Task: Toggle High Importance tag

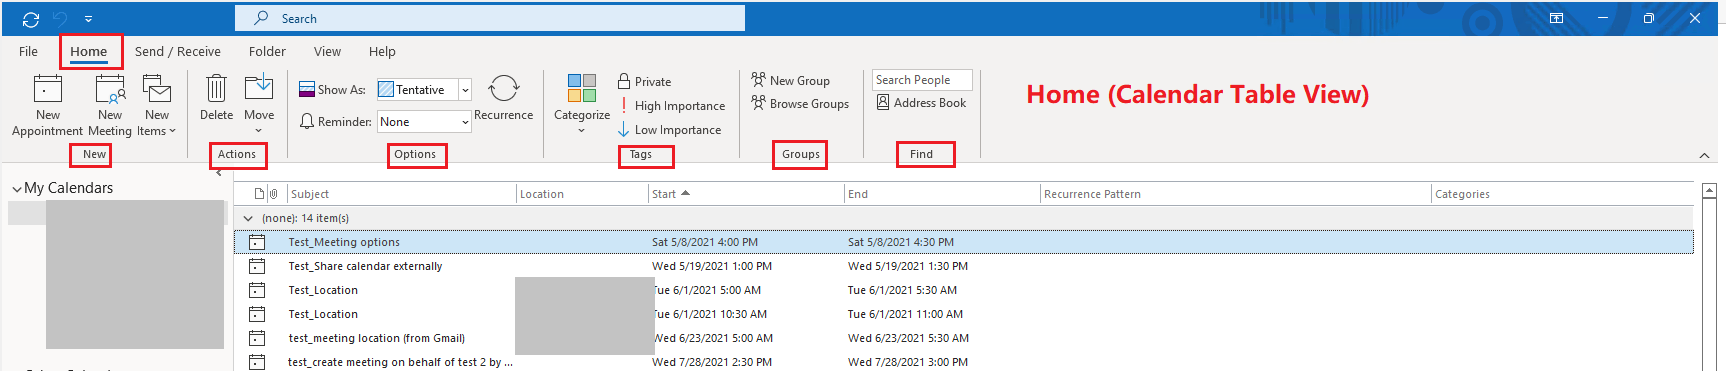Action: coord(672,106)
